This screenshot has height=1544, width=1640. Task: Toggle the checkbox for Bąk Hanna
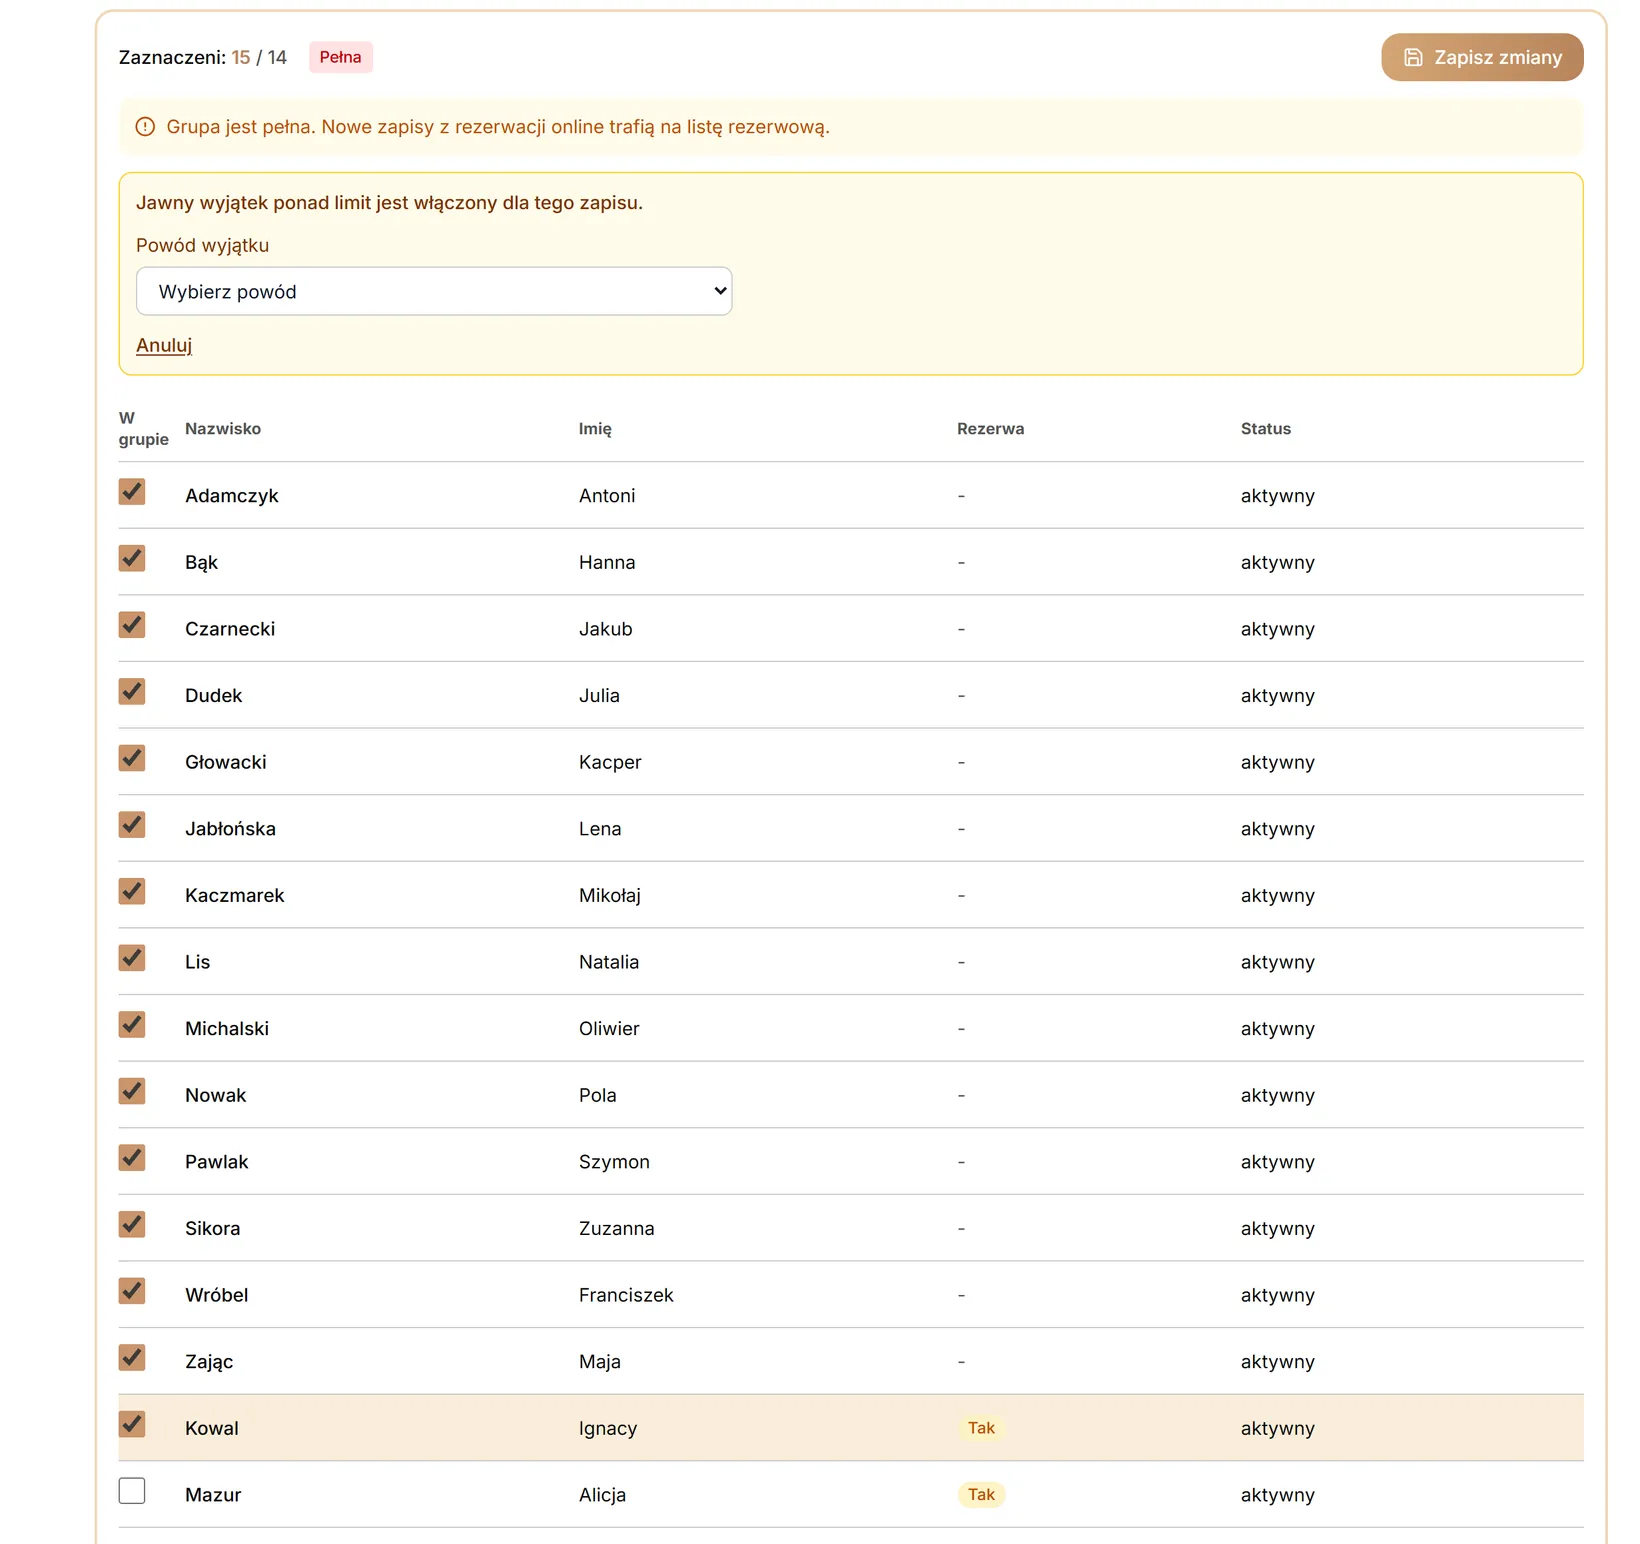(132, 558)
